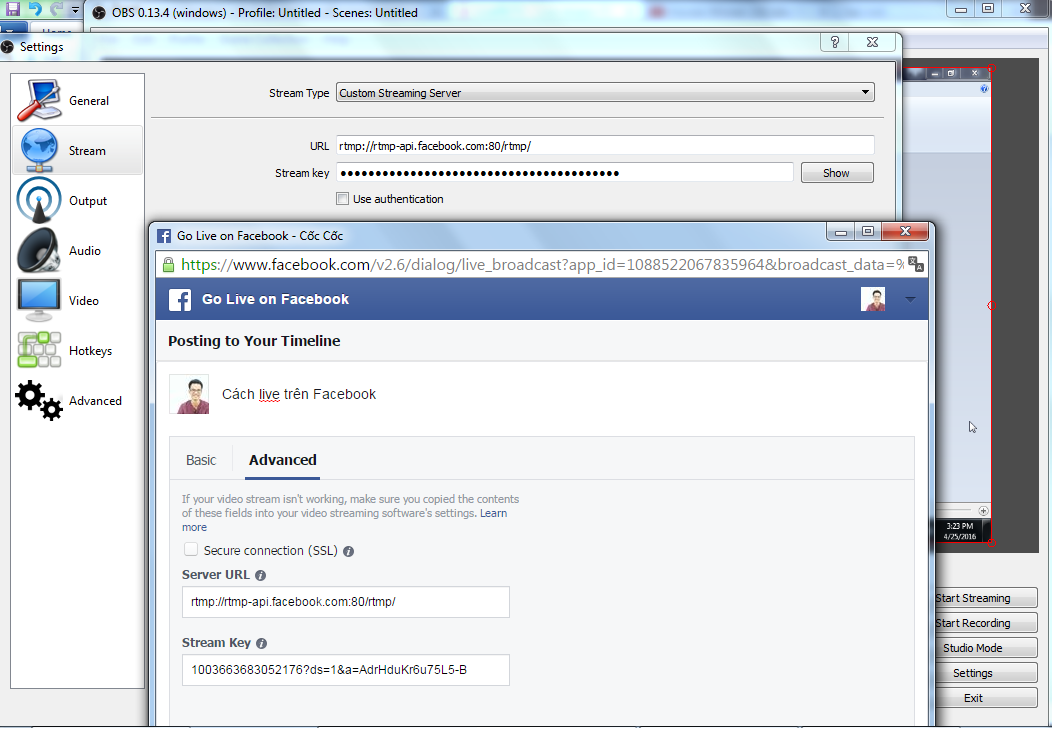Open the Hotkeys settings icon
The height and width of the screenshot is (734, 1052).
[x=38, y=349]
